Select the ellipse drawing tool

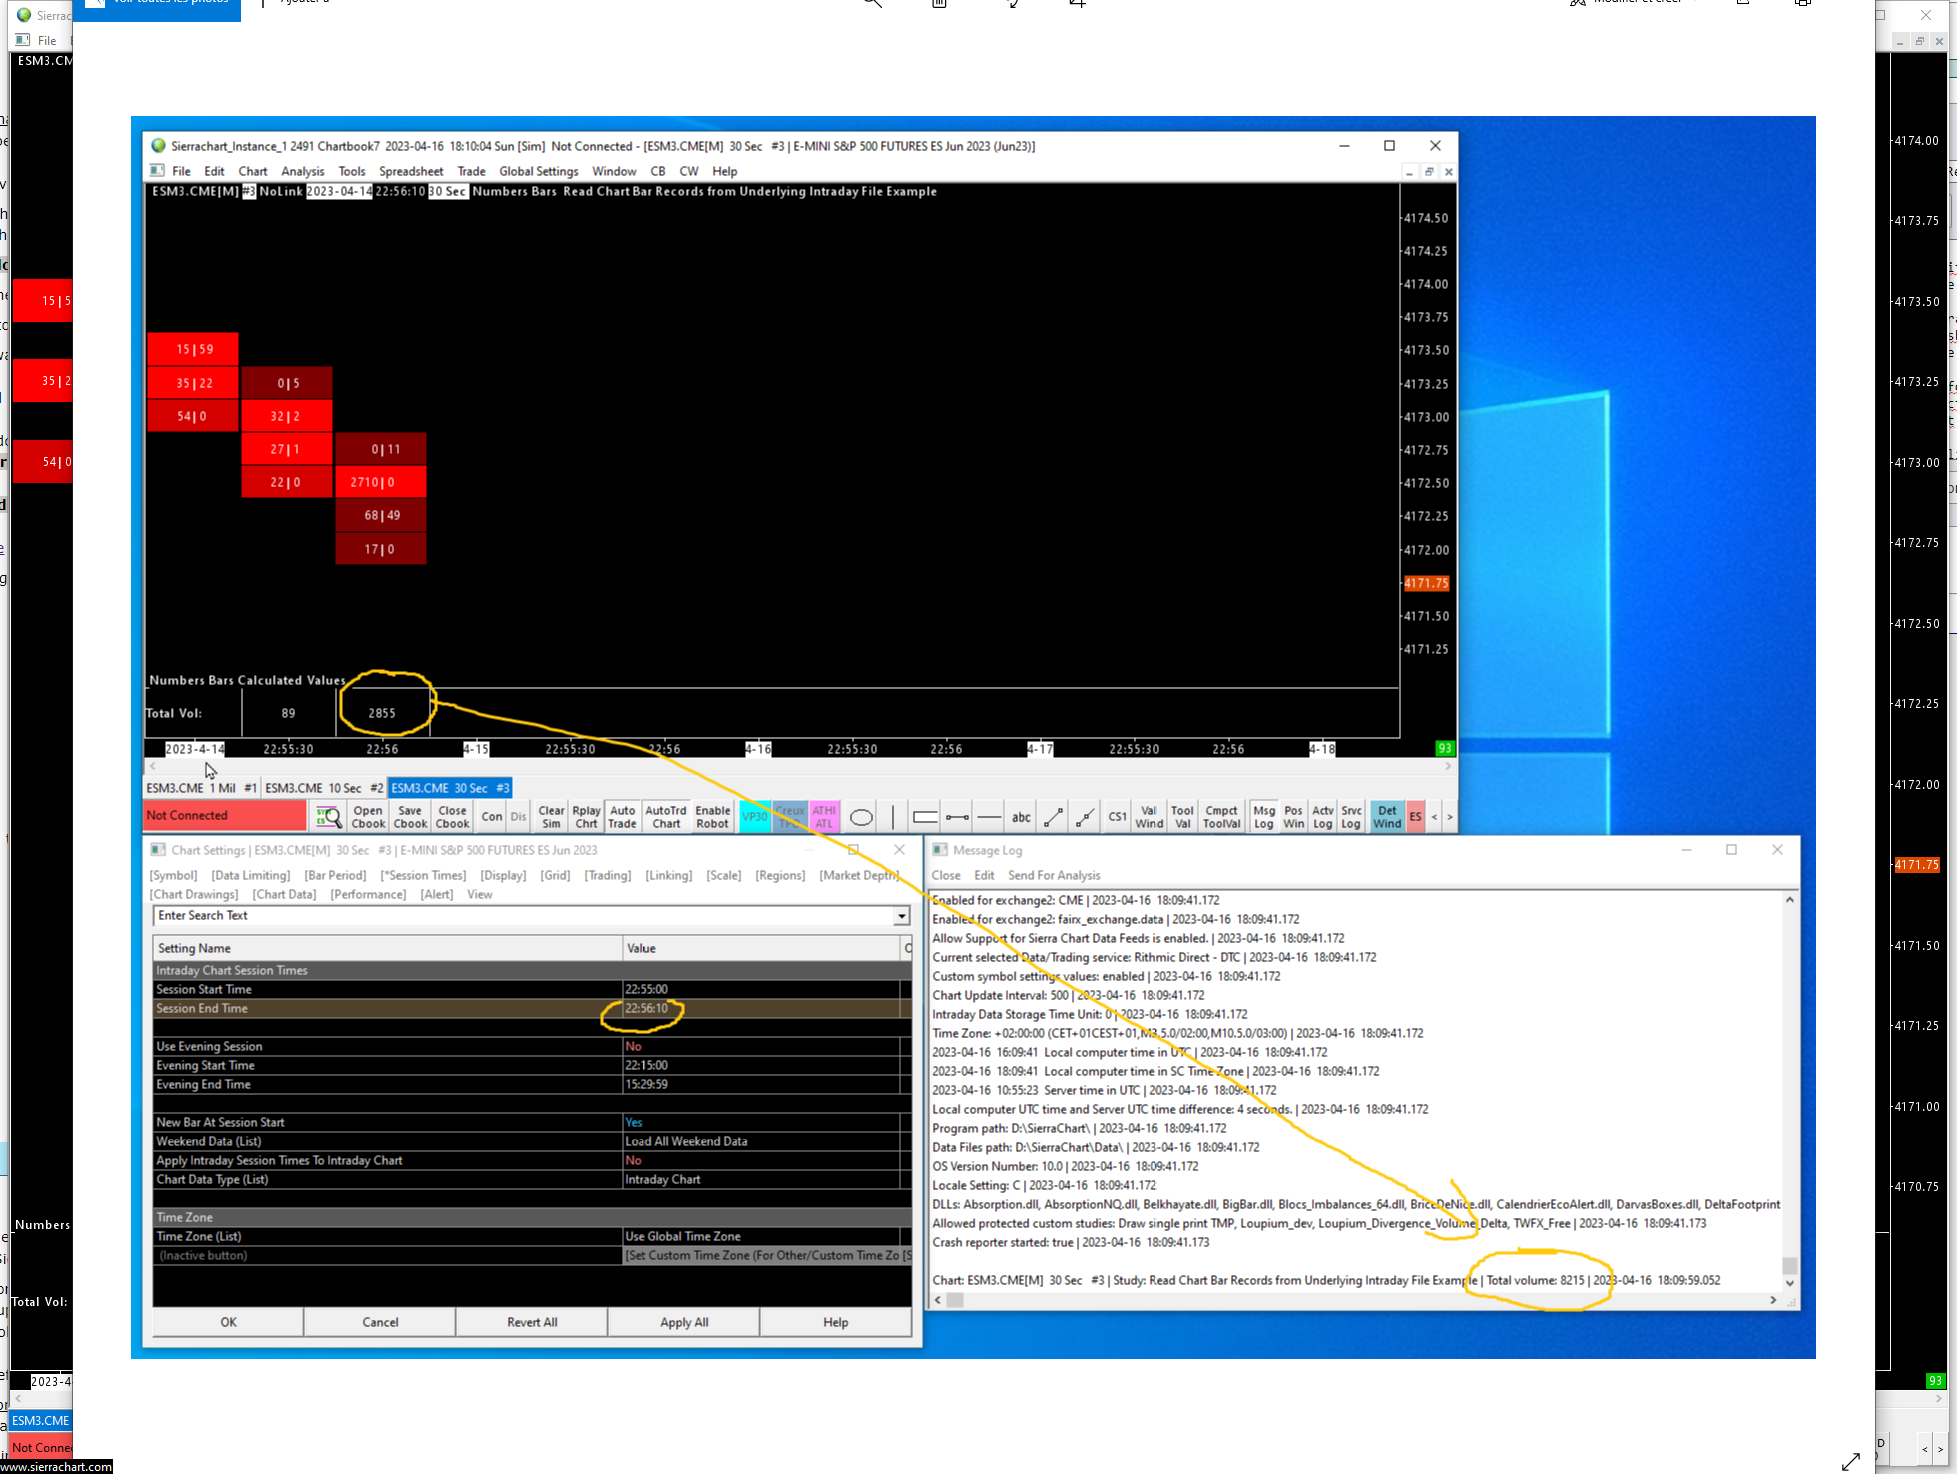pos(860,817)
